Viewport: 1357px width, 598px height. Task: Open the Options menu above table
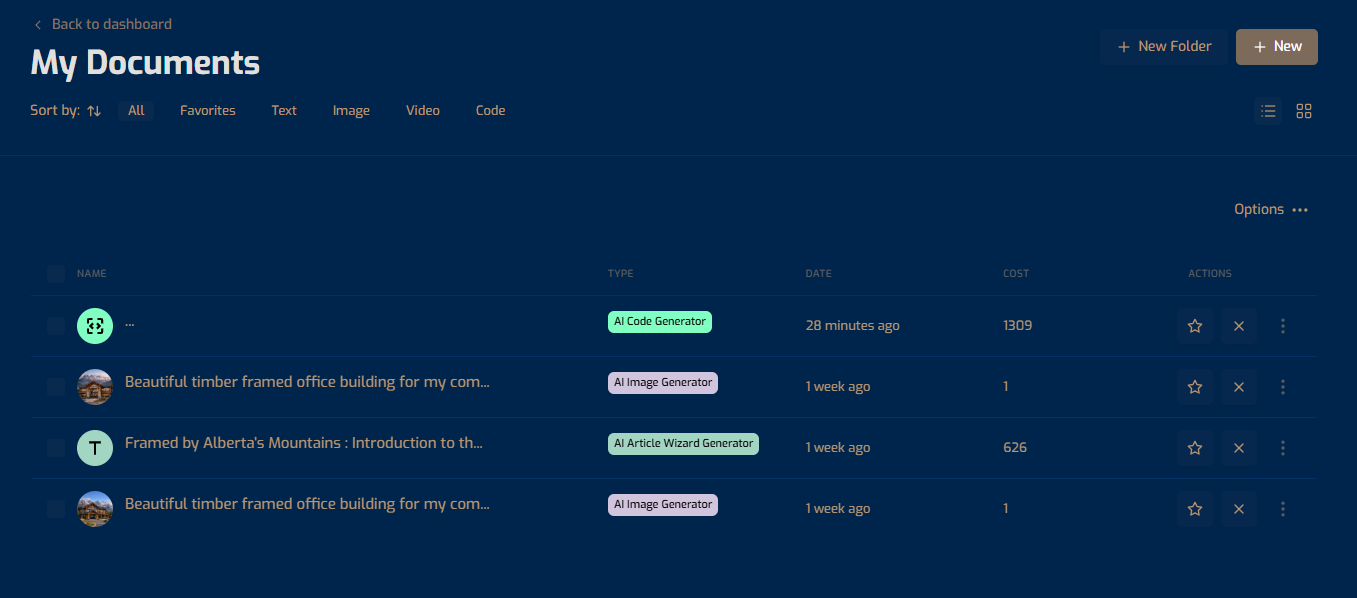tap(1271, 209)
